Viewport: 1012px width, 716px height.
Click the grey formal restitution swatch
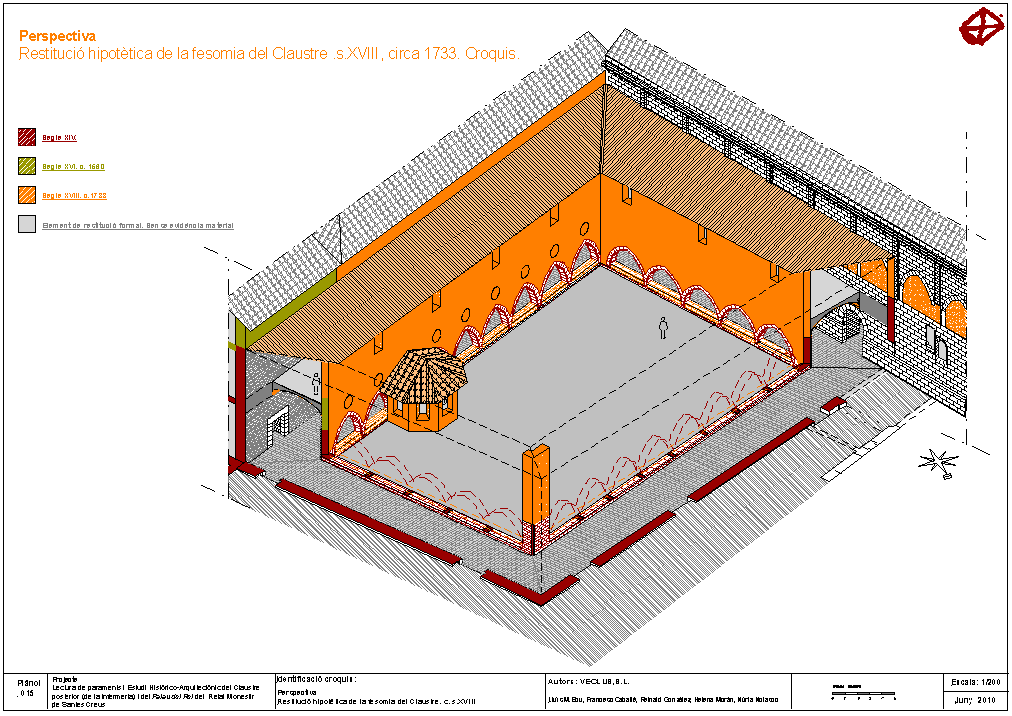[x=27, y=225]
